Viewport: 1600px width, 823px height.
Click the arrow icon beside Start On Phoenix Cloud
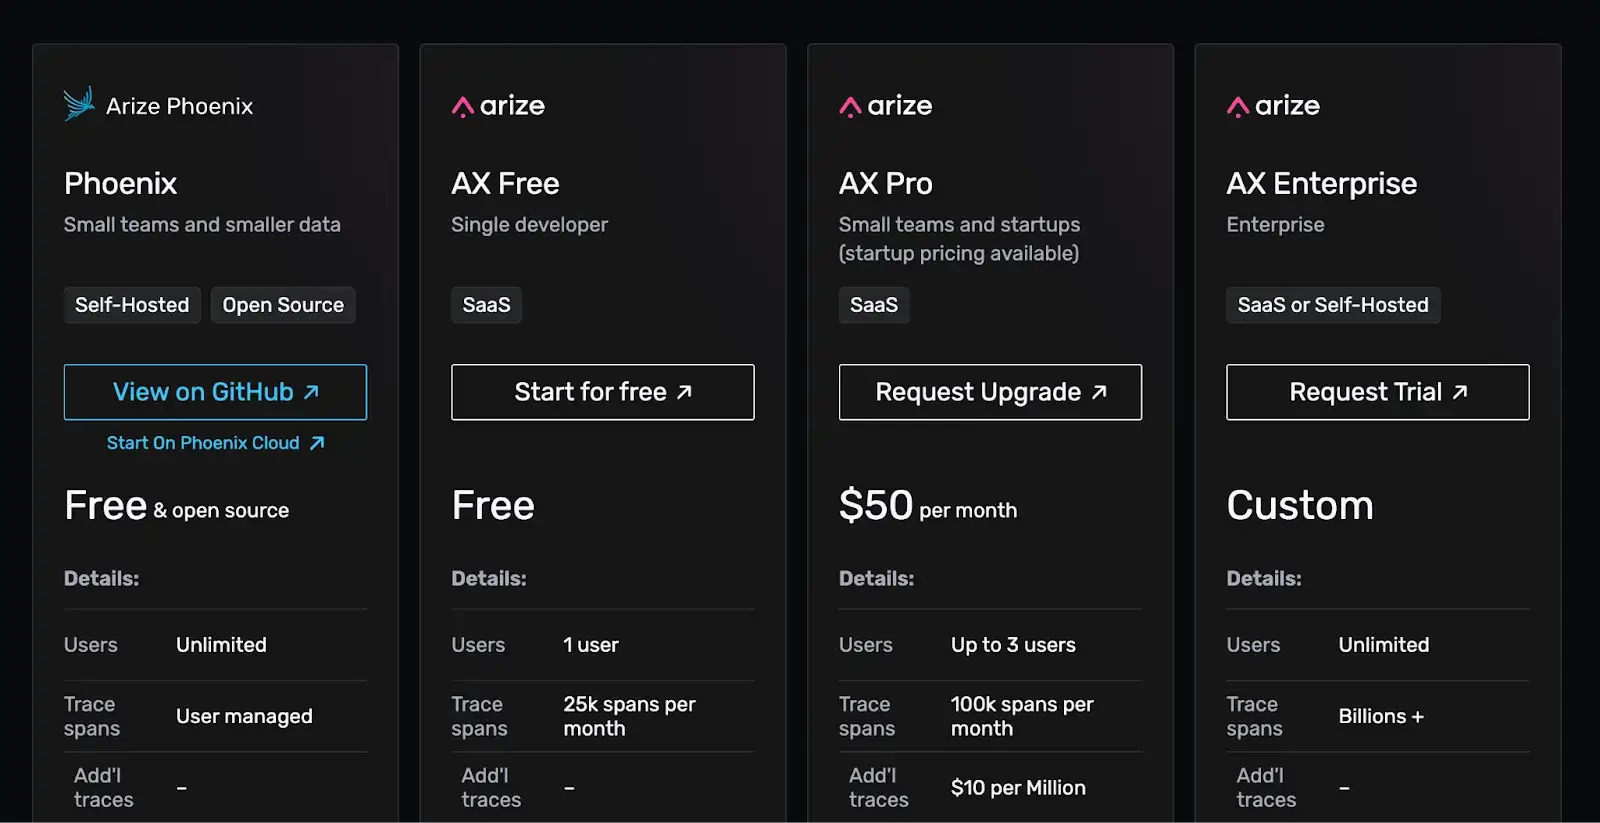click(317, 443)
